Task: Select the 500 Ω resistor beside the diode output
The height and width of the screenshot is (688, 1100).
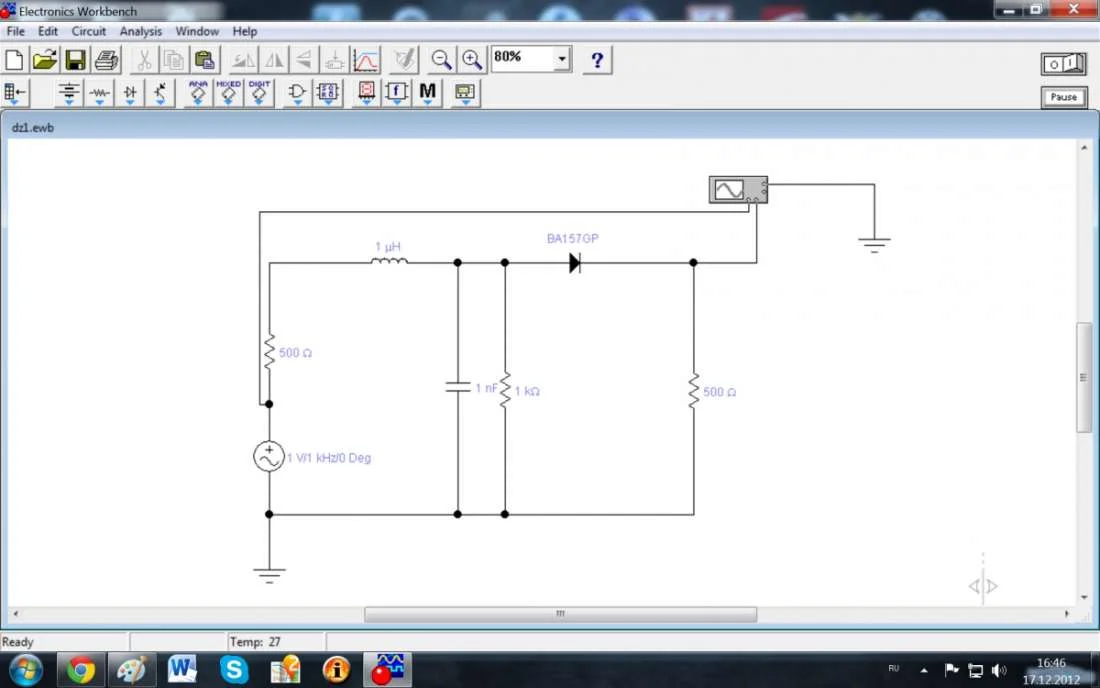Action: pyautogui.click(x=694, y=391)
